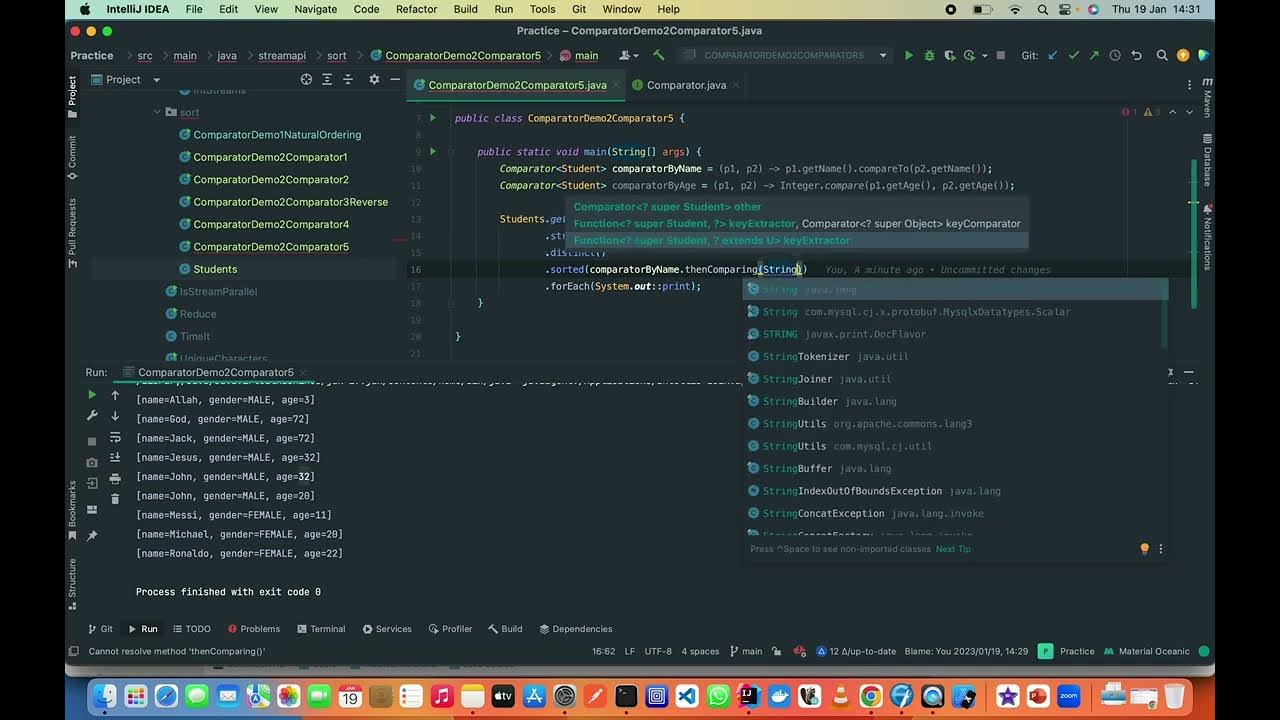
Task: Expand all nodes in the Project panel
Action: (327, 79)
